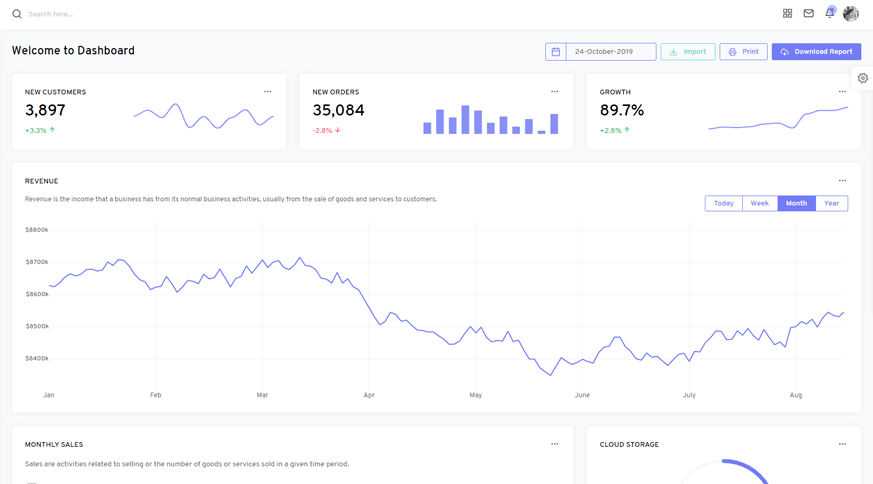Screen dimensions: 873x484
Task: Click the Print button
Action: click(743, 52)
